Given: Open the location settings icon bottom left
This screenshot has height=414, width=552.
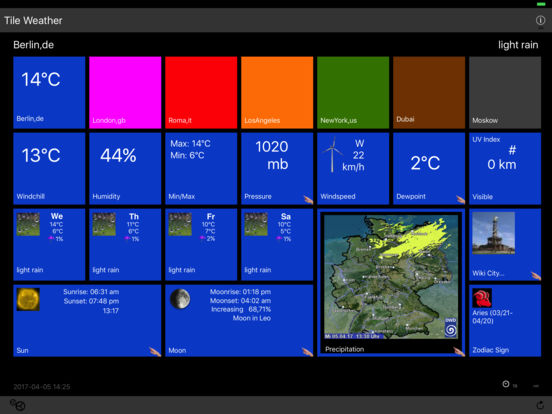Looking at the screenshot, I should tap(17, 405).
